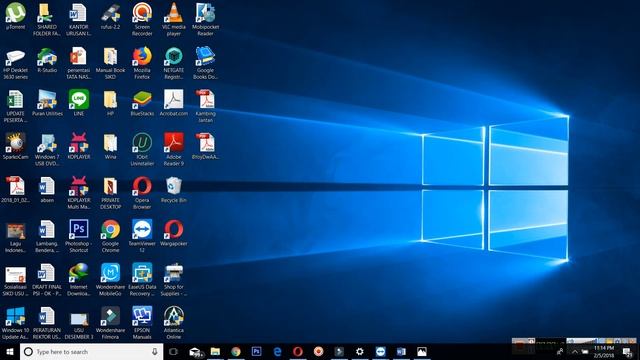Open the Manual Book SIKD folder
The height and width of the screenshot is (360, 640).
tap(110, 63)
